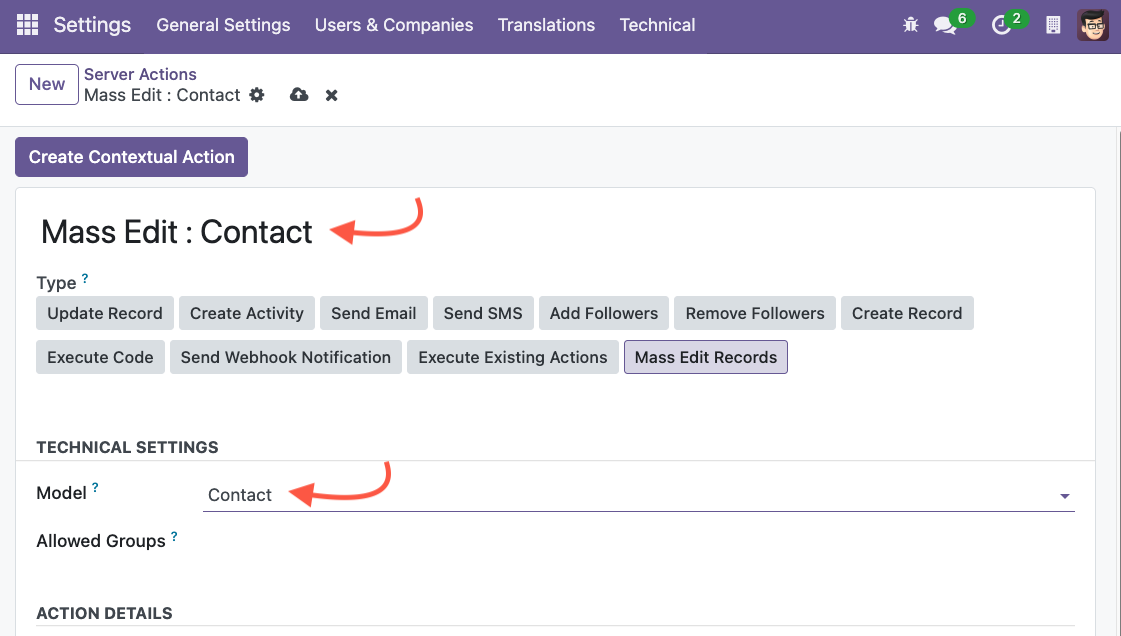Expand the Model dropdown arrow

click(x=1065, y=496)
